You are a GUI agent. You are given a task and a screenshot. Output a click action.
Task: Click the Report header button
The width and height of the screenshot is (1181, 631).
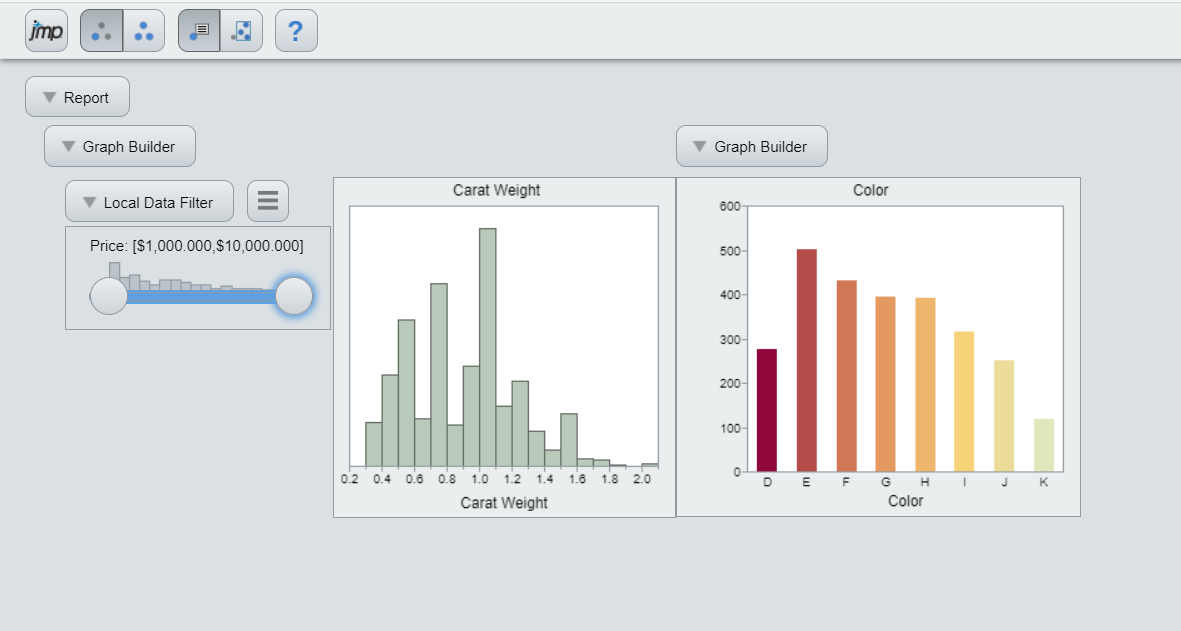(x=77, y=97)
